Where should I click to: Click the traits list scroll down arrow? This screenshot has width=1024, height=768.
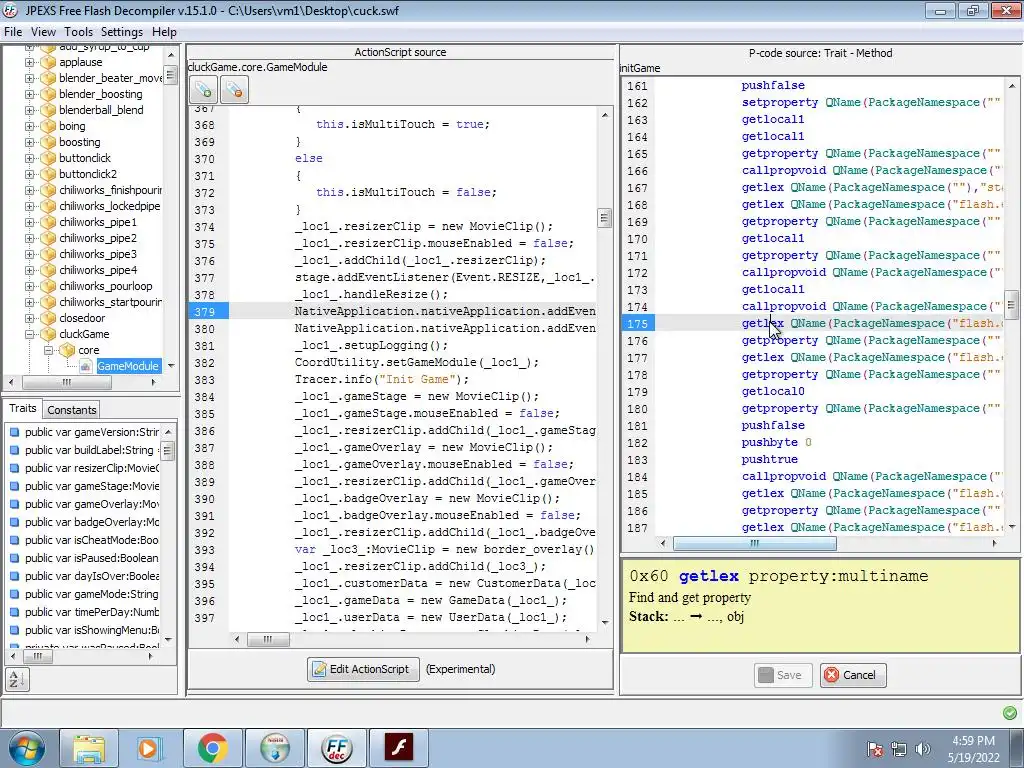168,639
